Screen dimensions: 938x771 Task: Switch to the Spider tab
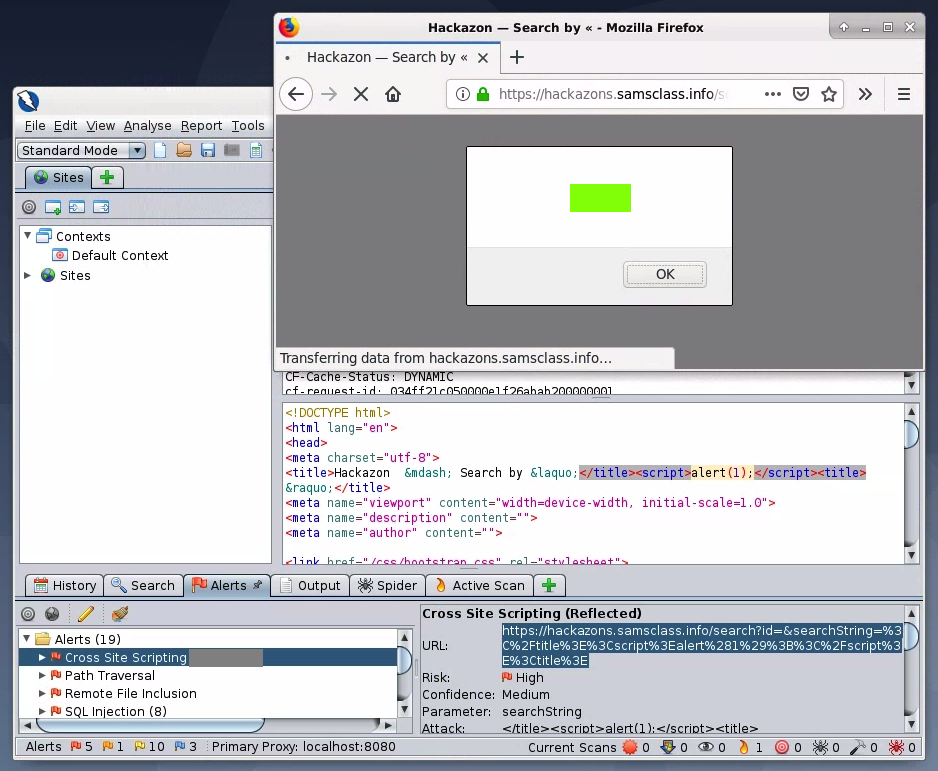click(388, 585)
